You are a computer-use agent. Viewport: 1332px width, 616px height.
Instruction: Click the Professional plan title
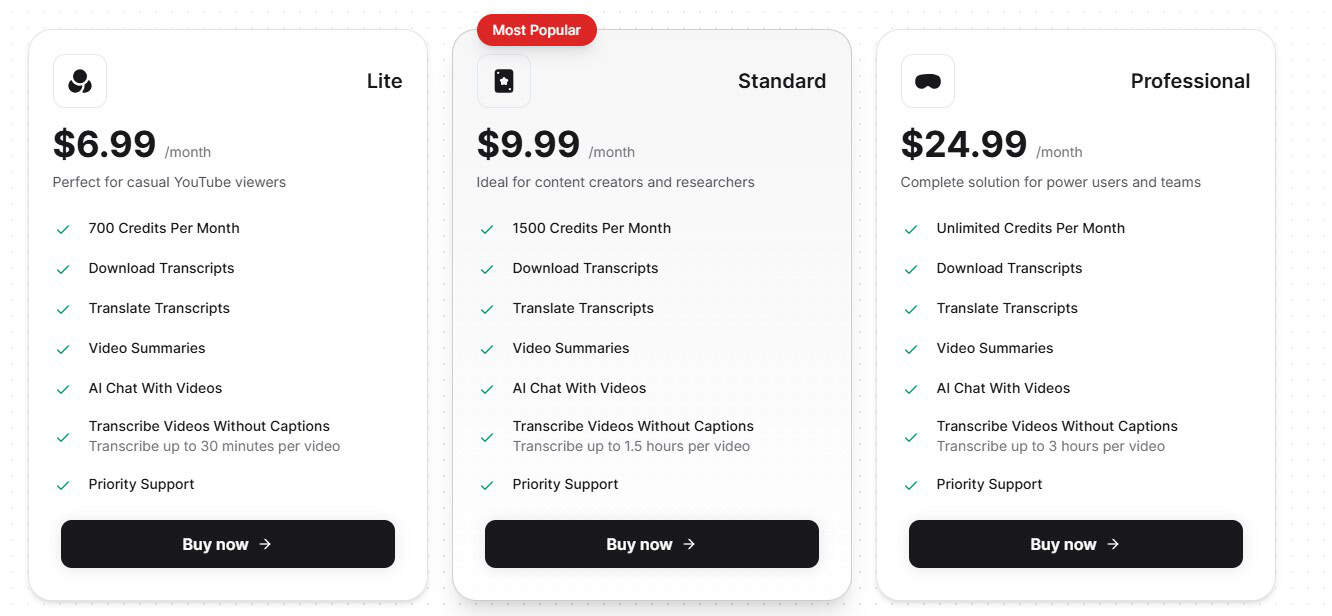pos(1190,81)
